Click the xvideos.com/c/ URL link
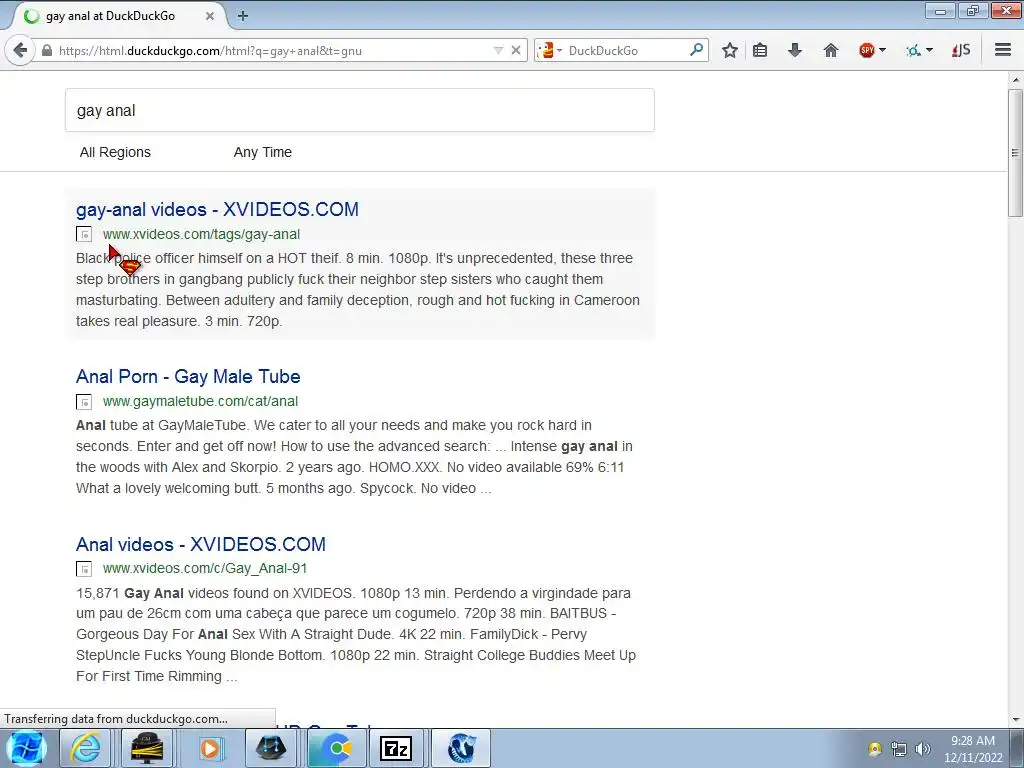 pyautogui.click(x=204, y=568)
